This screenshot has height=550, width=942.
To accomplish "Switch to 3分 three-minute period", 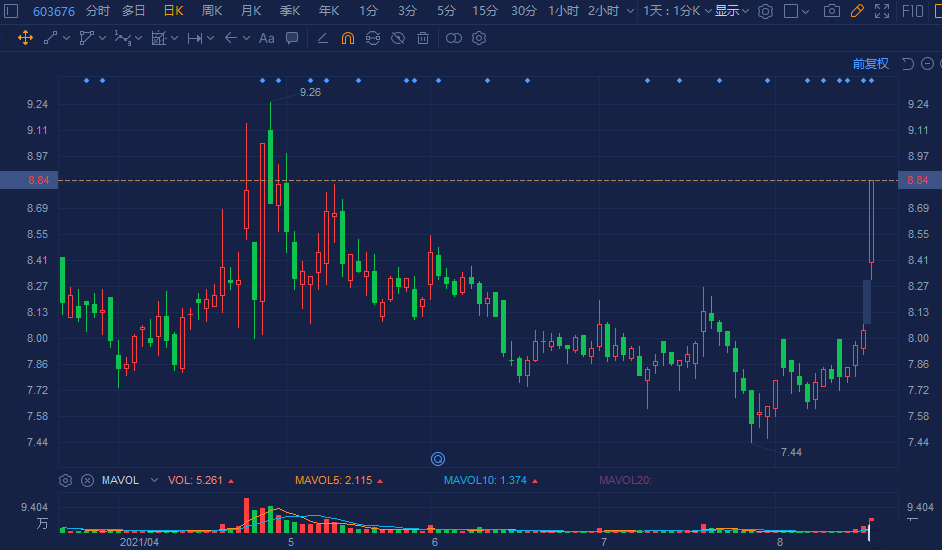I will point(407,11).
